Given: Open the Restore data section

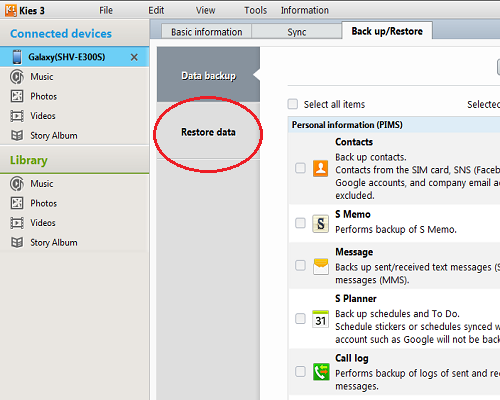Looking at the screenshot, I should (x=208, y=132).
